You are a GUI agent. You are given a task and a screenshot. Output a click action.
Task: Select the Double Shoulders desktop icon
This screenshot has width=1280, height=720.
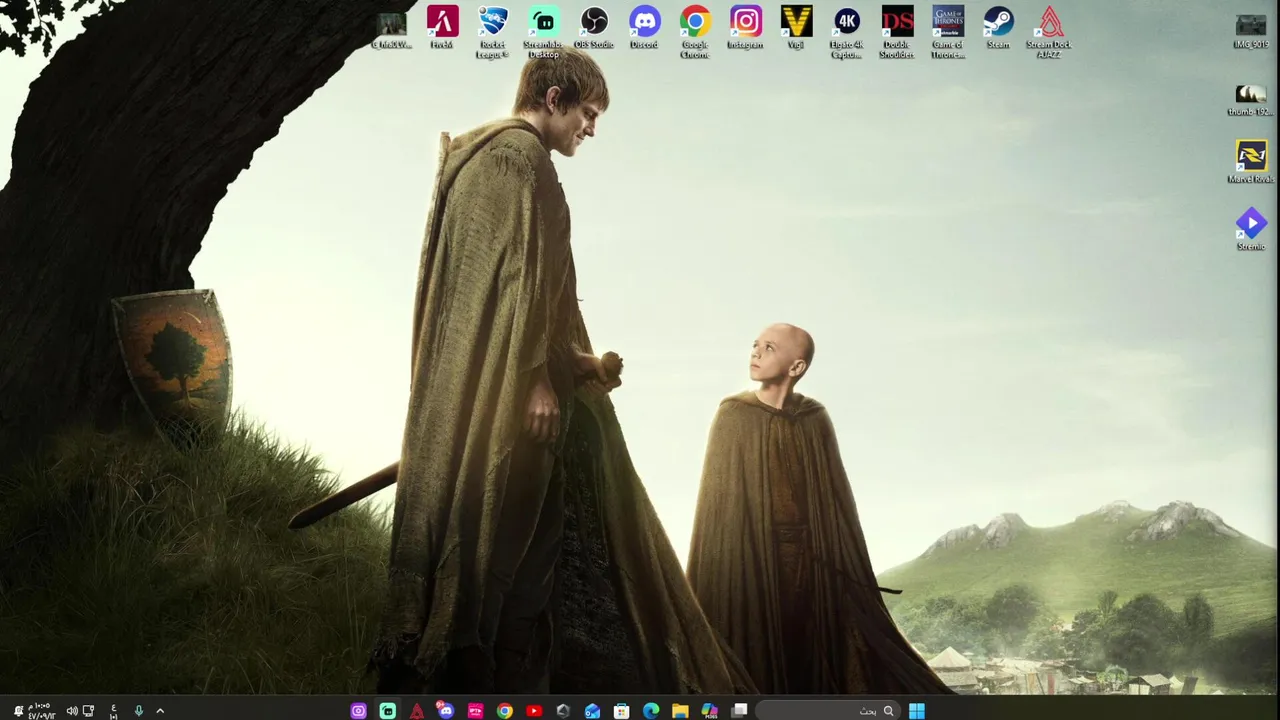coord(897,32)
